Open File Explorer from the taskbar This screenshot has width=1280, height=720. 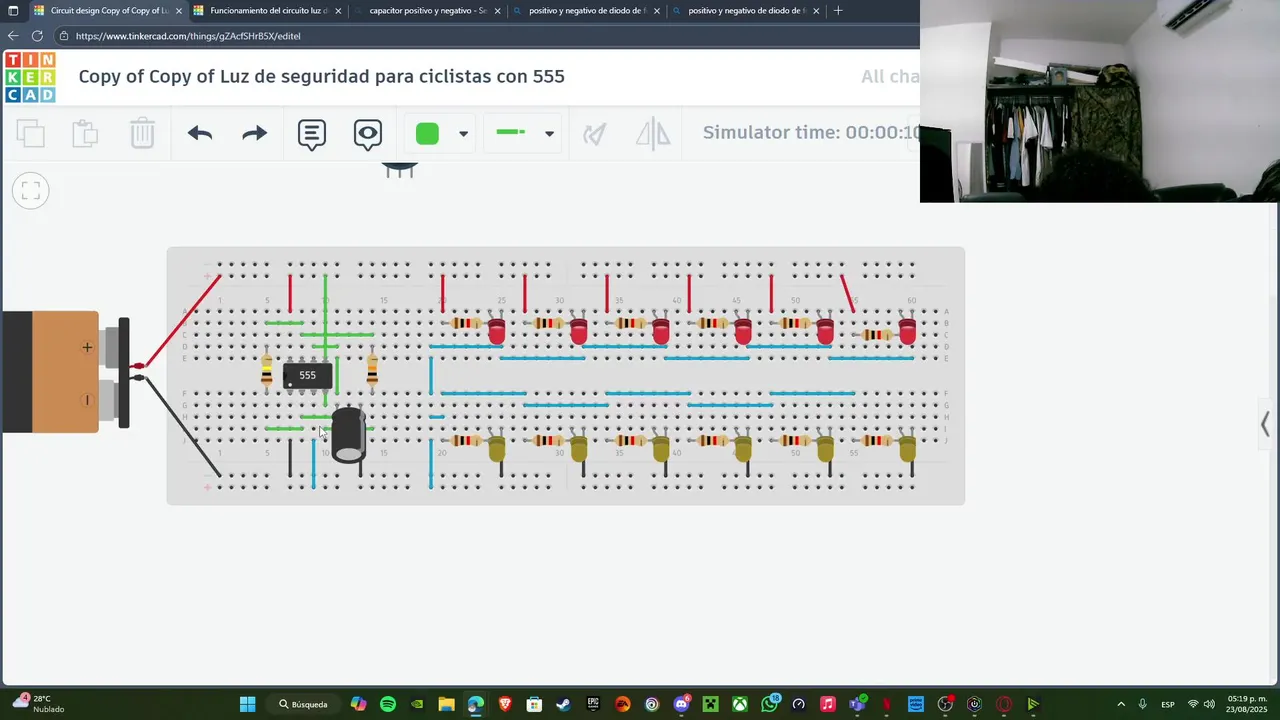click(446, 704)
